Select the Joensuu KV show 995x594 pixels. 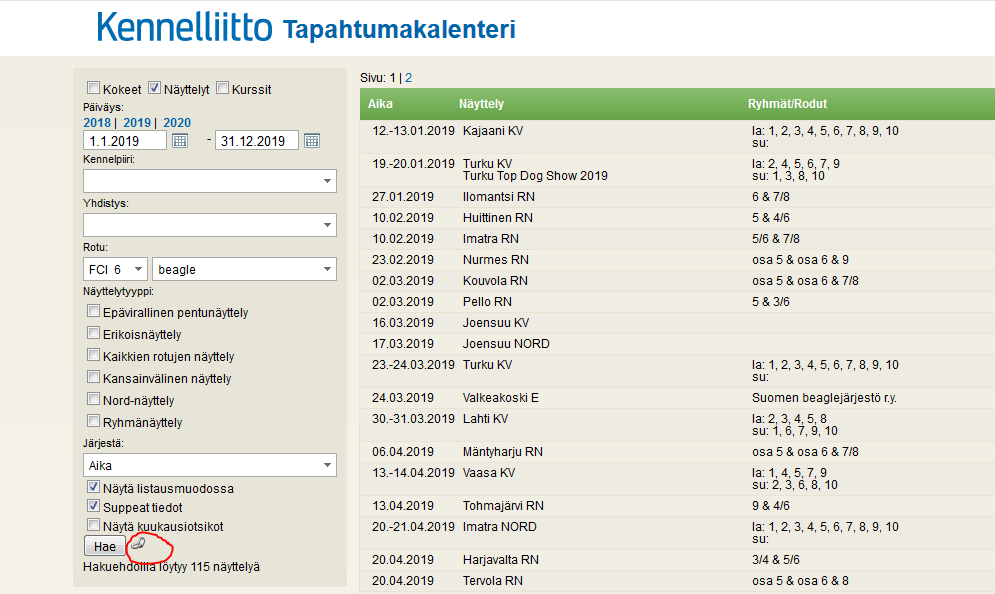coord(496,322)
